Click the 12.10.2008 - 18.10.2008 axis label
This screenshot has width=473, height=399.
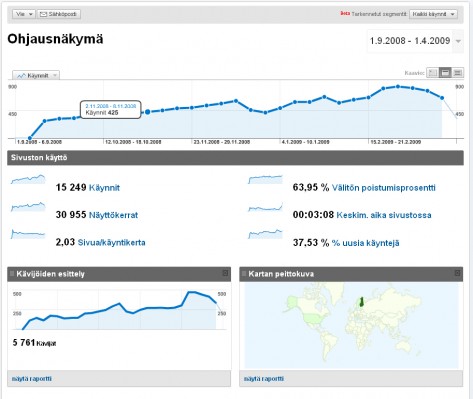pos(133,142)
